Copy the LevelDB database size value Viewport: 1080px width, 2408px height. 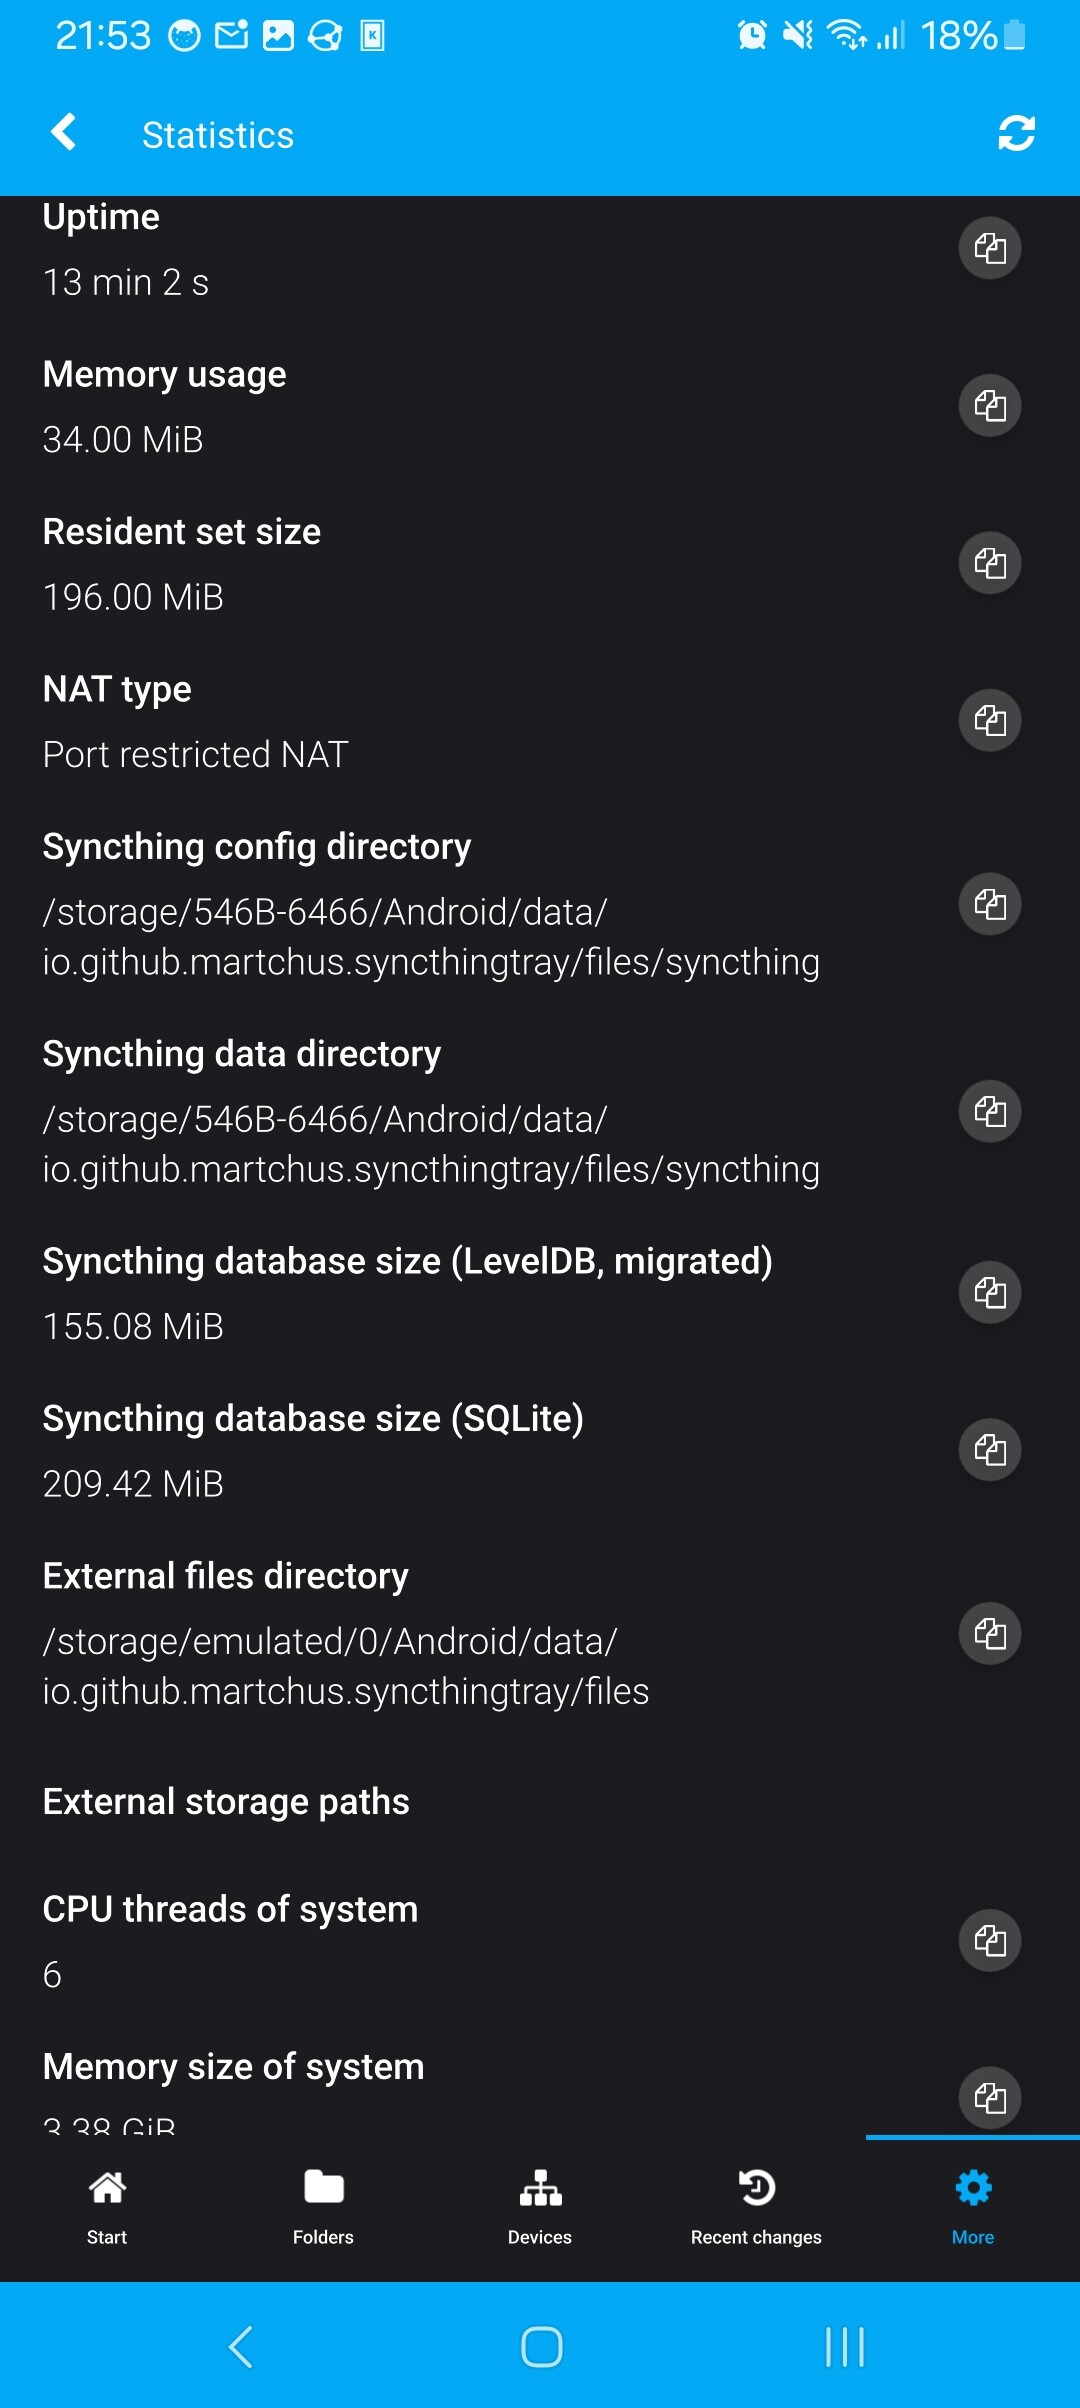tap(989, 1292)
